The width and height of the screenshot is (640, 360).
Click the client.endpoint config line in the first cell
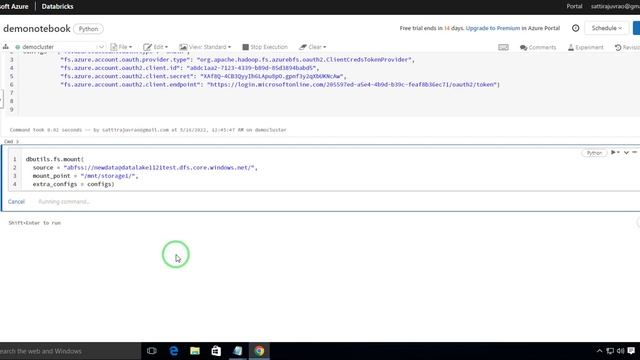pyautogui.click(x=280, y=84)
